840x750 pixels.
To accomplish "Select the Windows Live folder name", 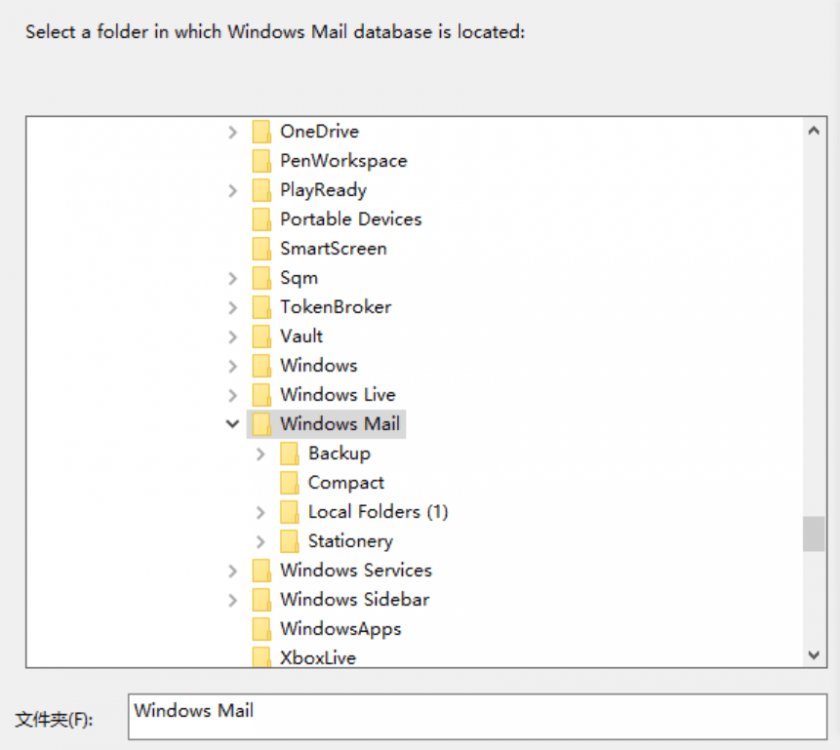I will point(338,395).
